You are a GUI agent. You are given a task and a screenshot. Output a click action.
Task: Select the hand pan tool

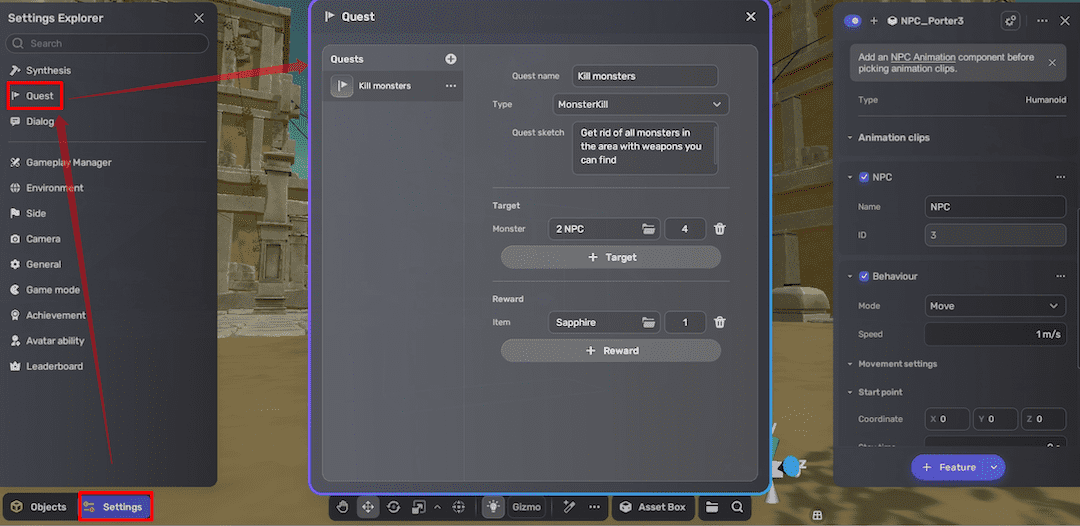click(342, 507)
